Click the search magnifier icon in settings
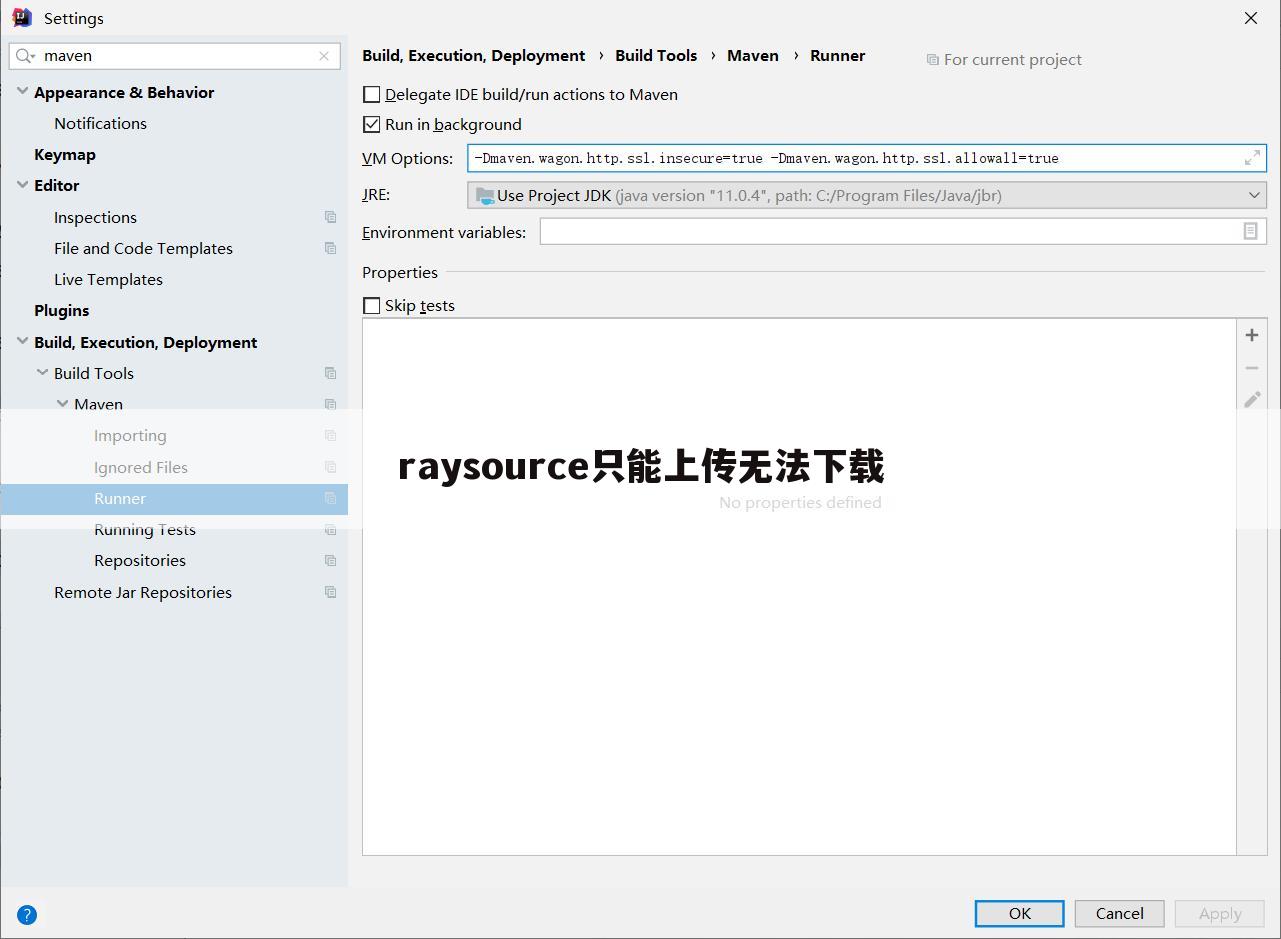This screenshot has width=1281, height=939. pyautogui.click(x=25, y=56)
